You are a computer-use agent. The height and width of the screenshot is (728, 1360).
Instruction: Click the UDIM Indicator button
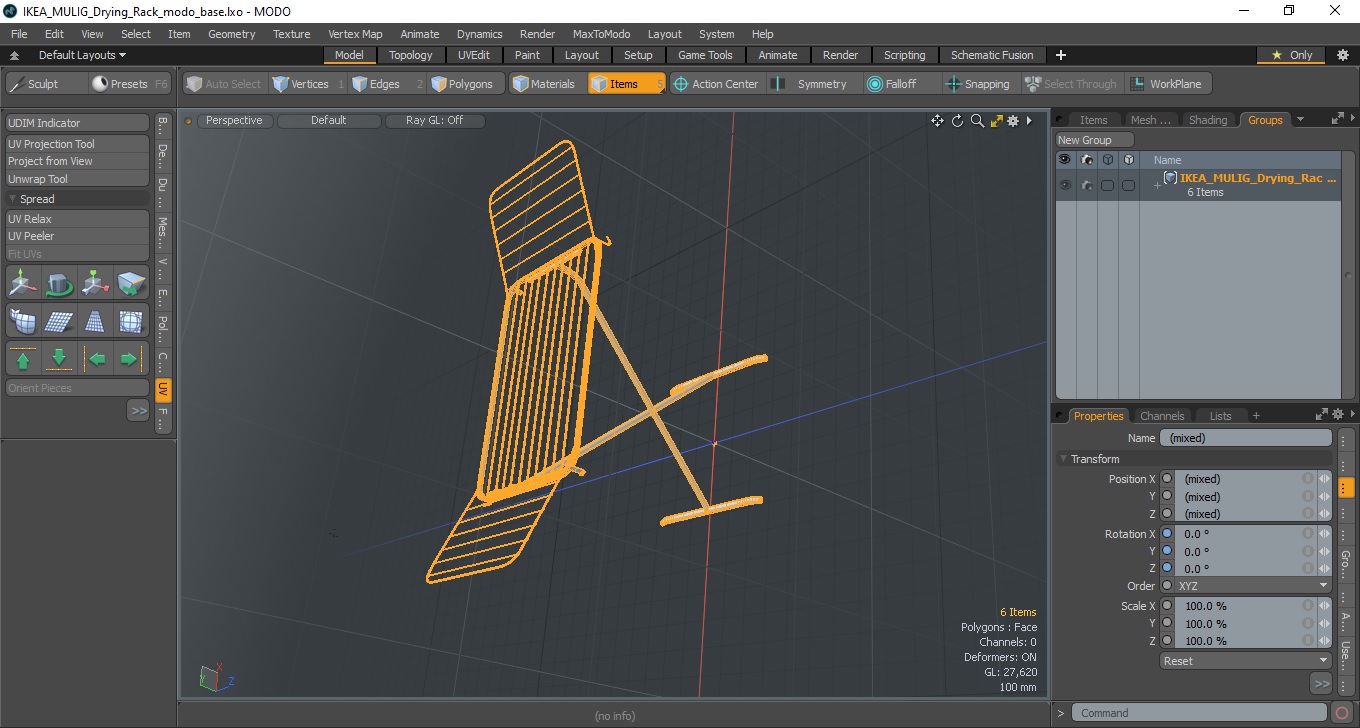click(x=77, y=123)
